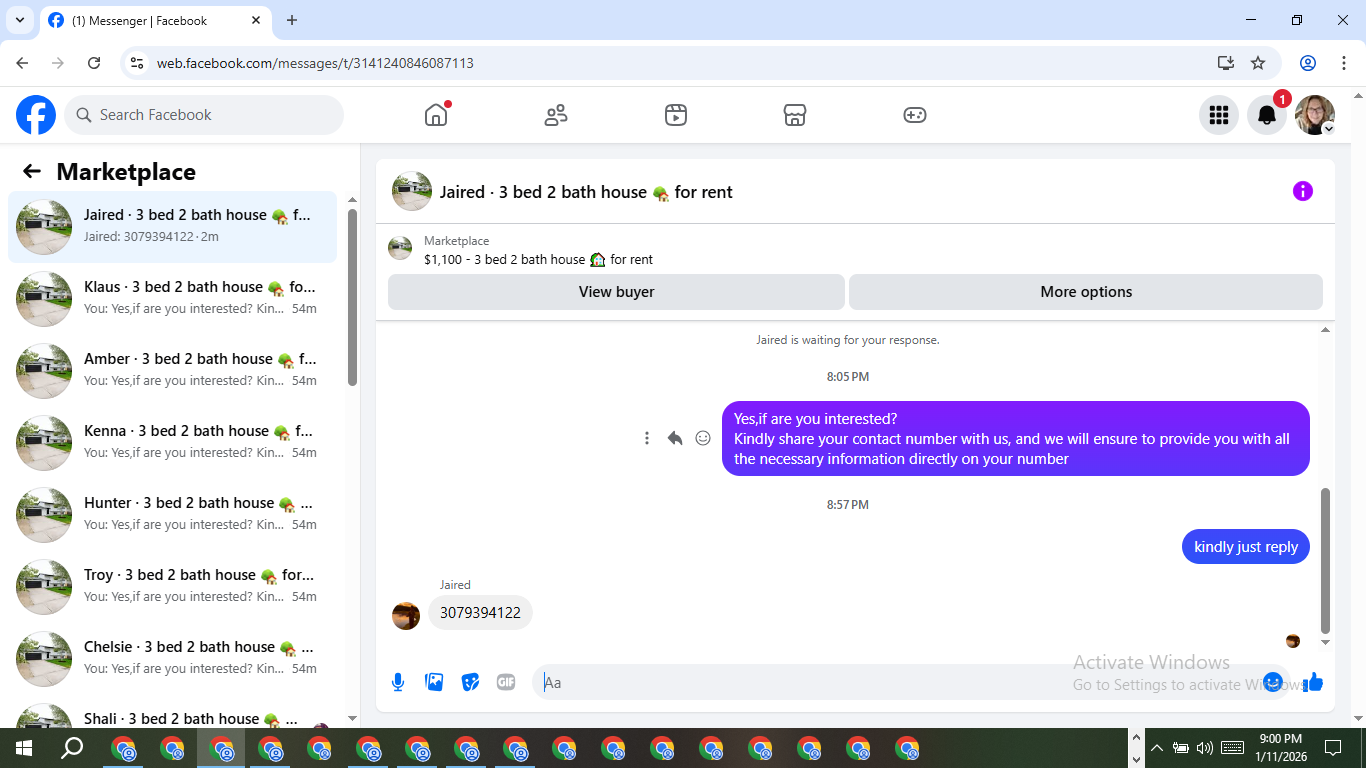Click the back arrow beside Marketplace
The image size is (1366, 768).
[32, 171]
